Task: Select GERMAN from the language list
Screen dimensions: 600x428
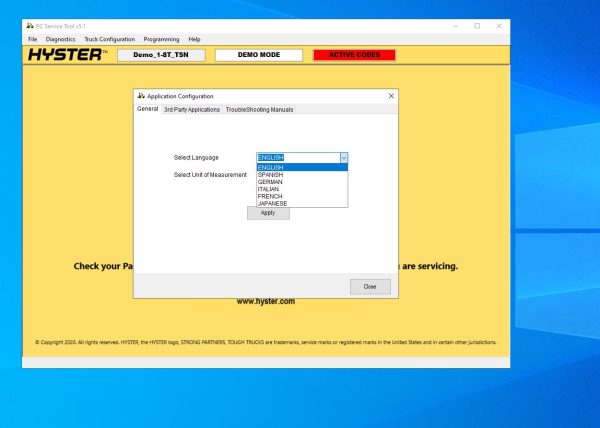Action: point(302,182)
